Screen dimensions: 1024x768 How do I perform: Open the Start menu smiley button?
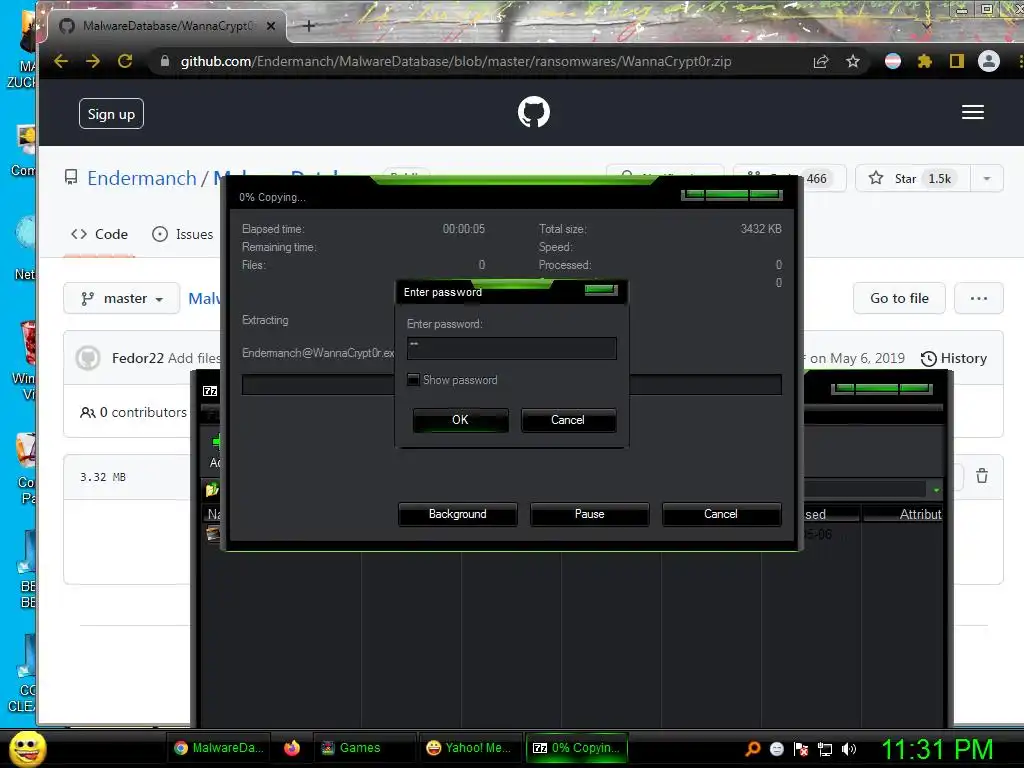[27, 748]
